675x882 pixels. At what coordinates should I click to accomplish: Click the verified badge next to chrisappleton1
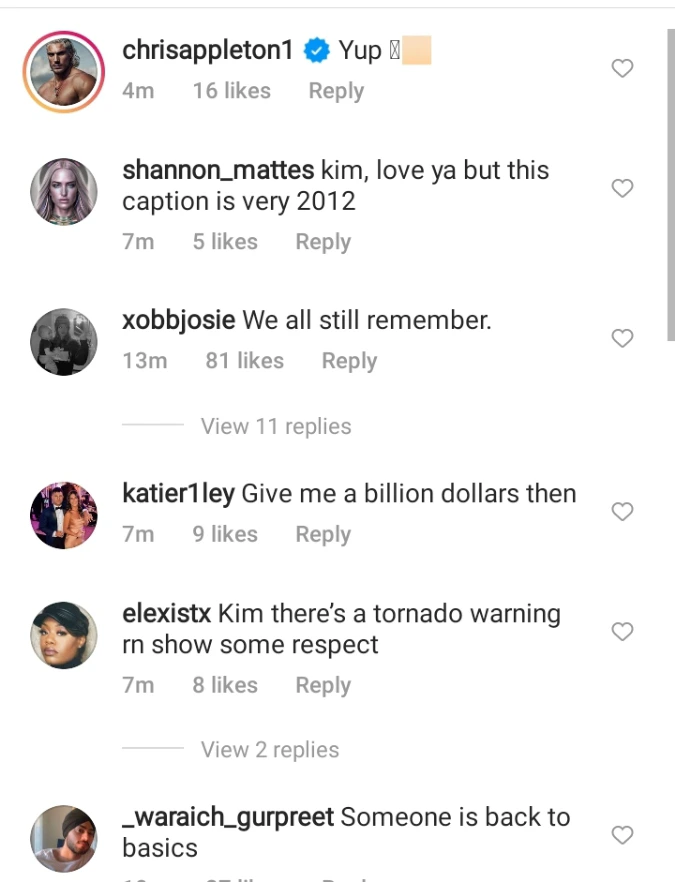click(x=317, y=51)
